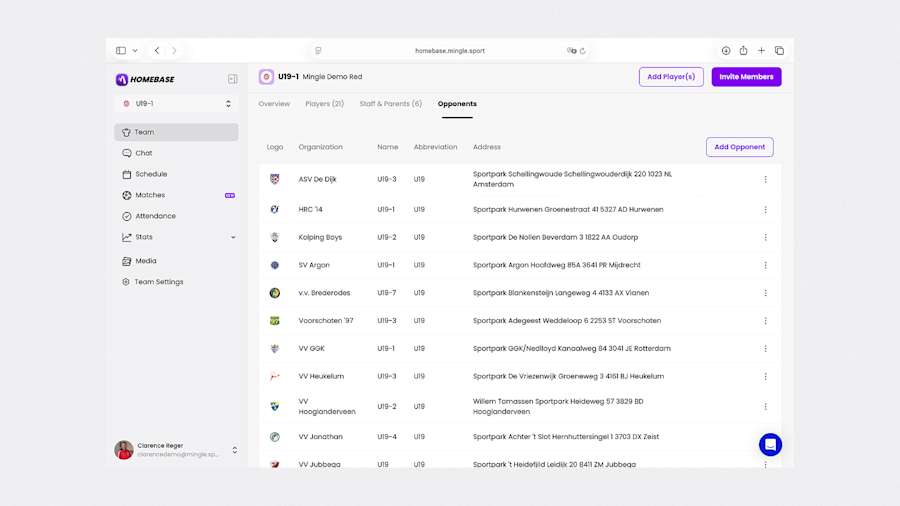The height and width of the screenshot is (506, 900).
Task: Open the v.v. Brederodes row options menu
Action: [765, 293]
